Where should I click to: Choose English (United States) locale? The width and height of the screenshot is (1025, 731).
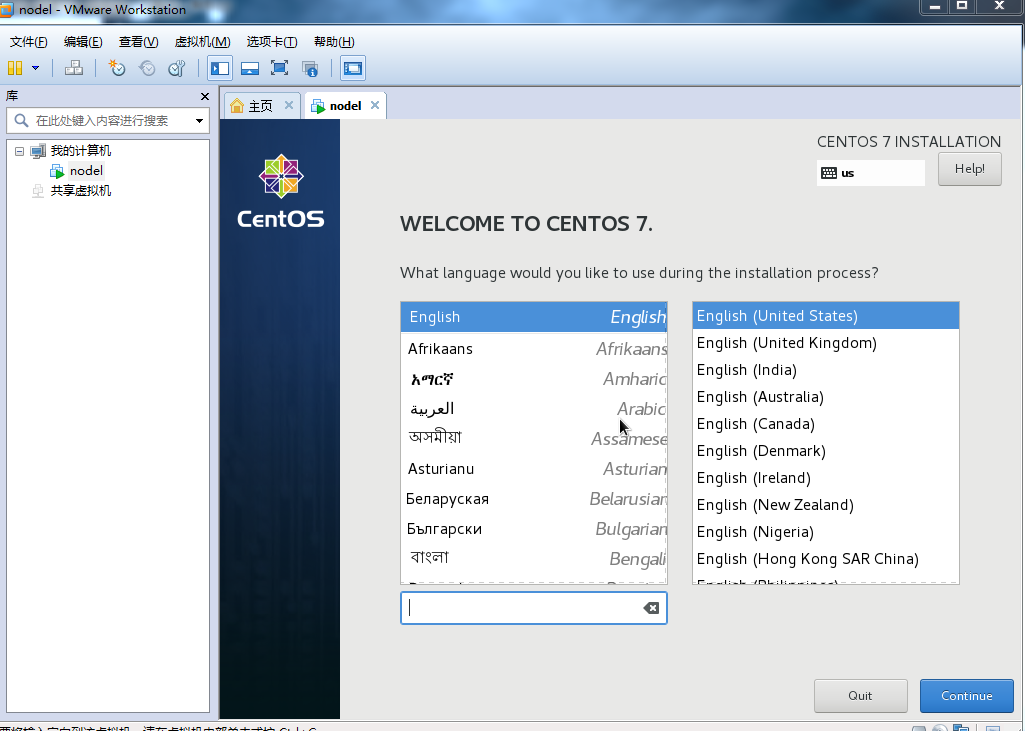826,316
